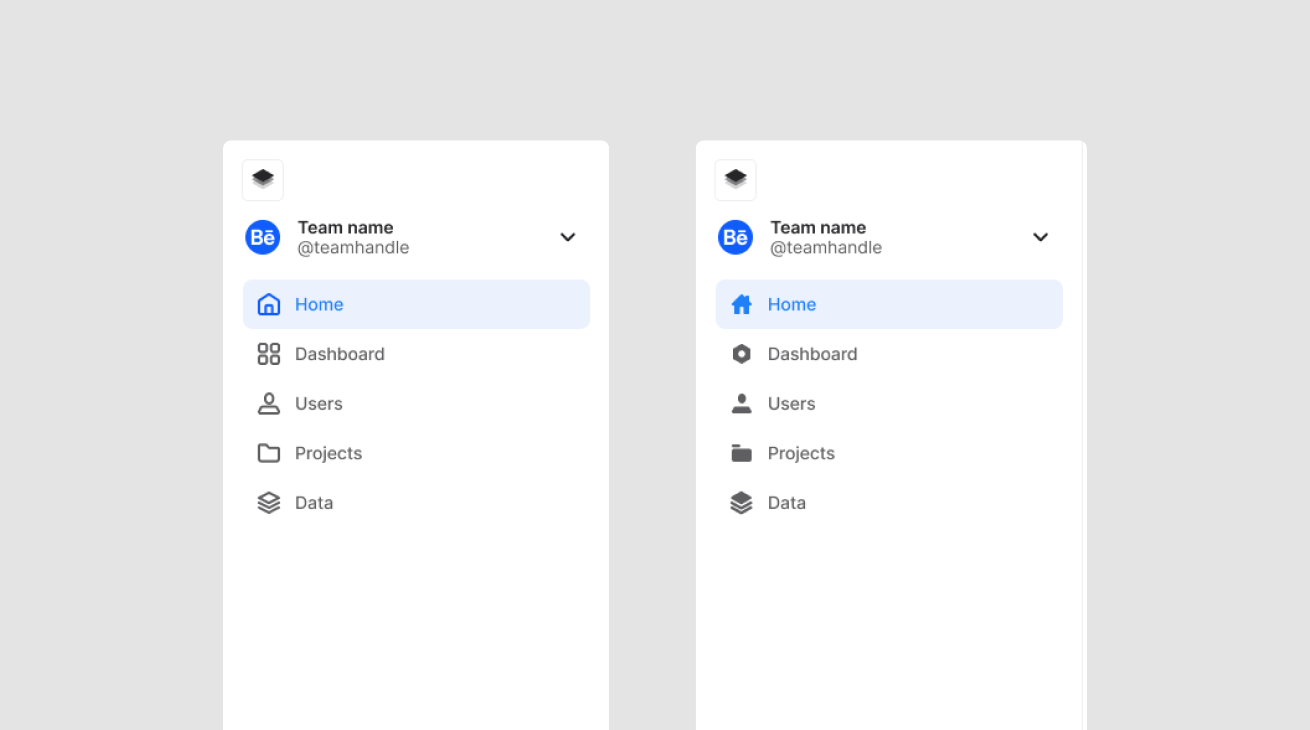Screen dimensions: 1310x730
Task: Click the stacked layers logo in right panel
Action: click(736, 180)
